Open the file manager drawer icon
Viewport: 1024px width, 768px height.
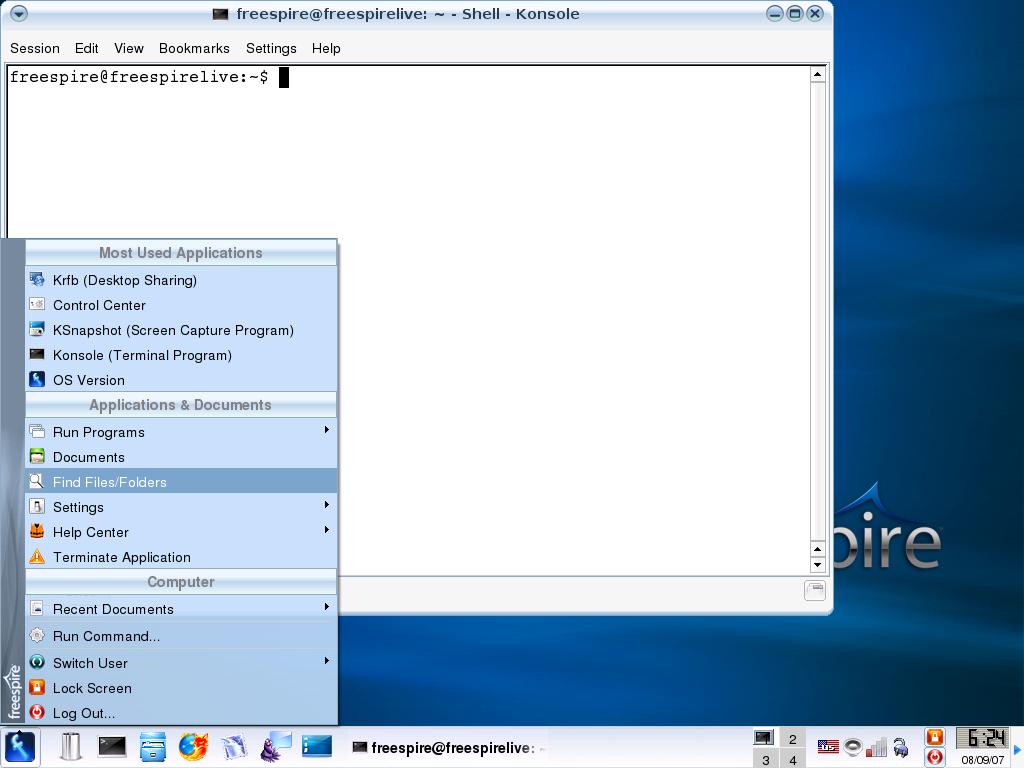point(153,746)
